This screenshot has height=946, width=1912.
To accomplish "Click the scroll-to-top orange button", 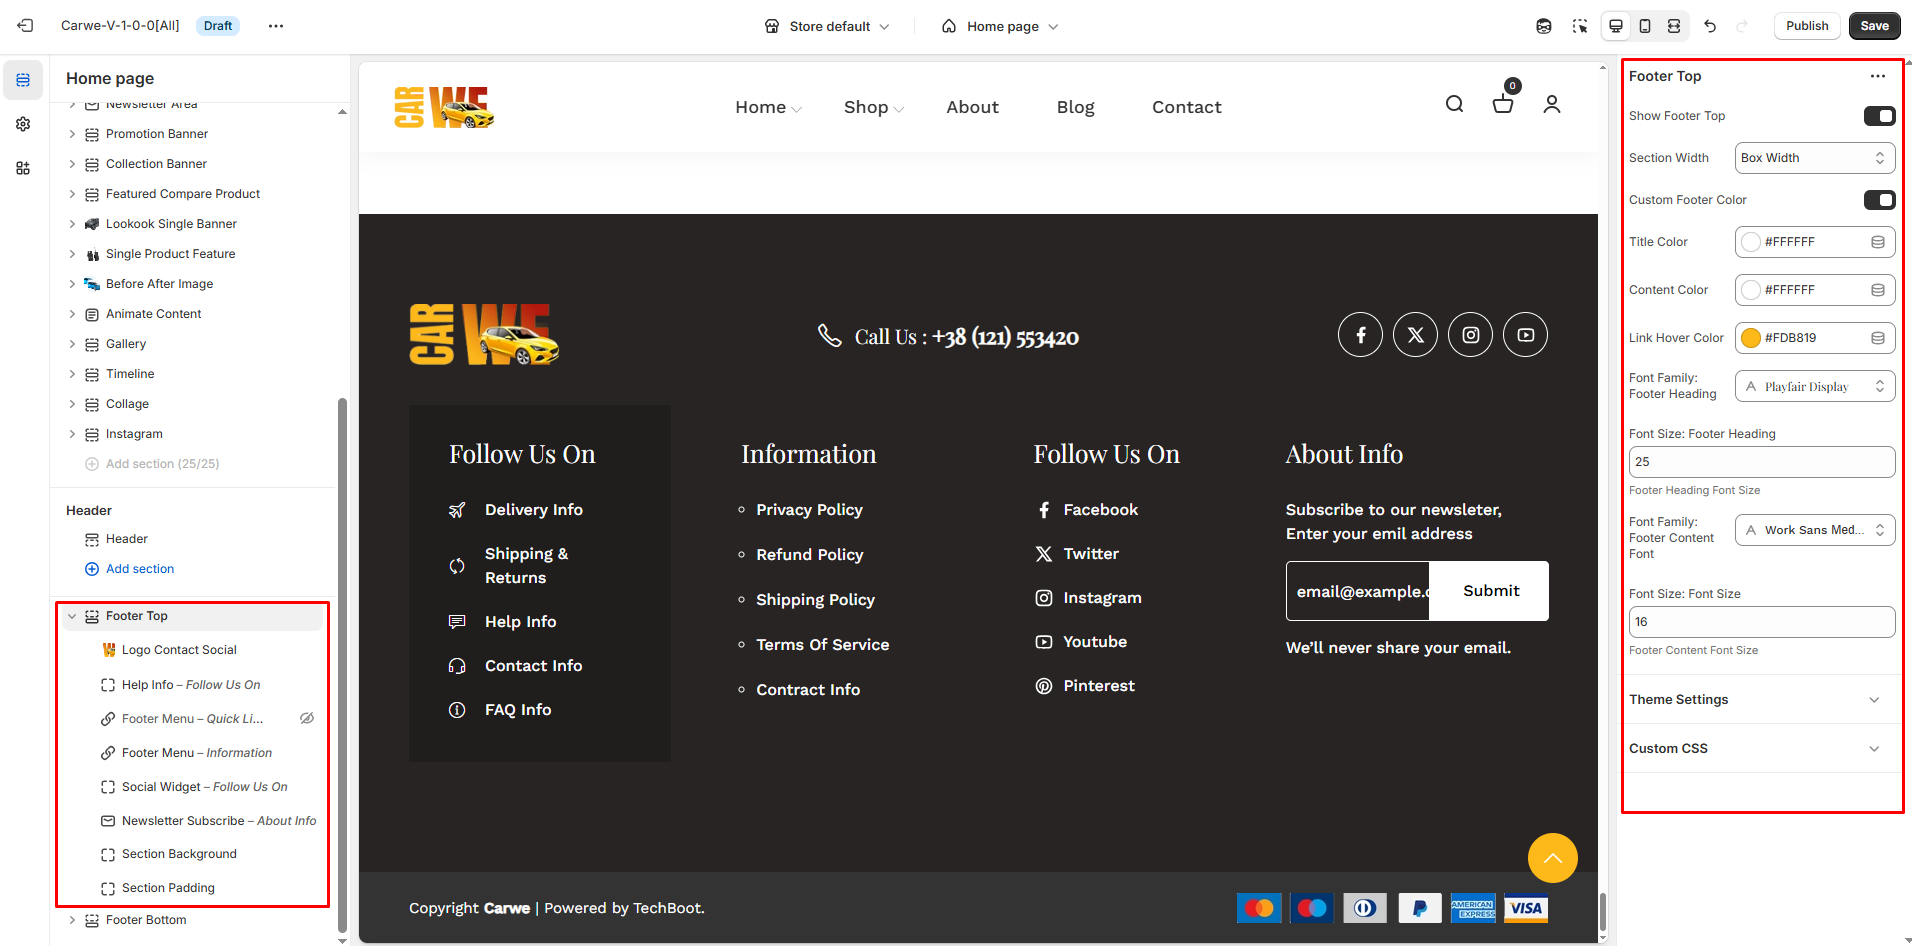I will [x=1552, y=858].
